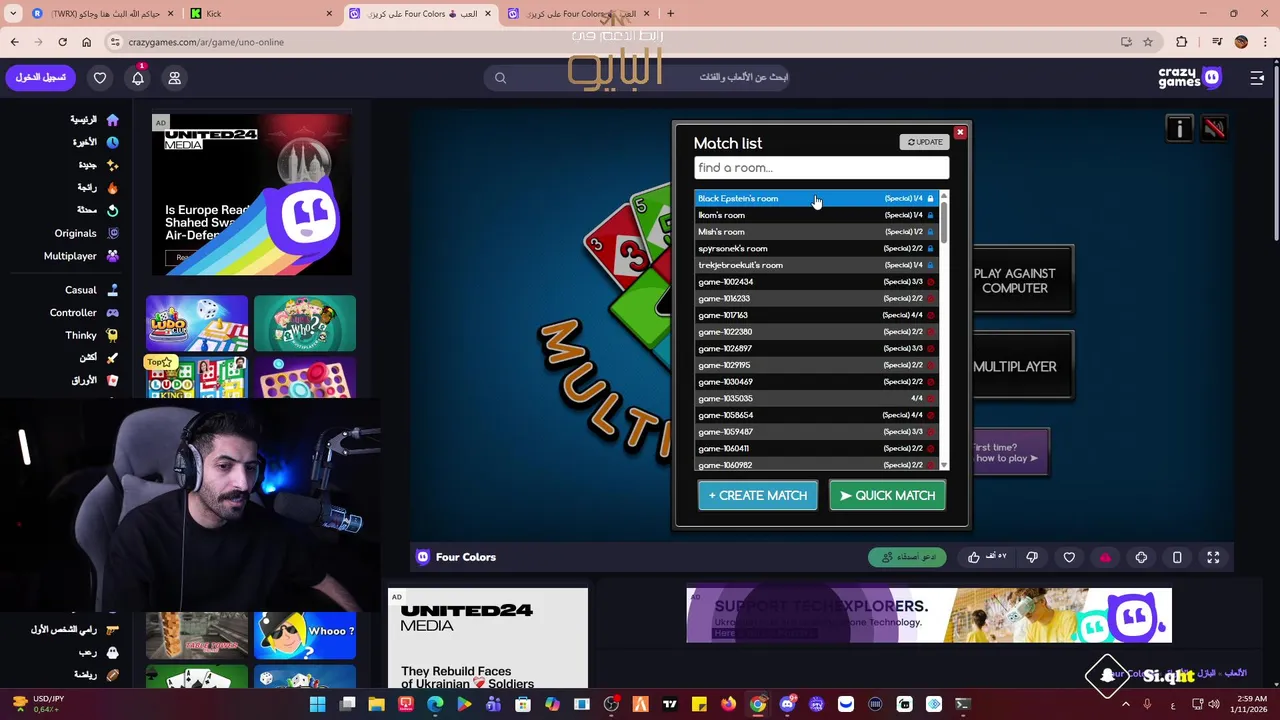Click the address bar URL
The width and height of the screenshot is (1280, 720).
coord(206,42)
